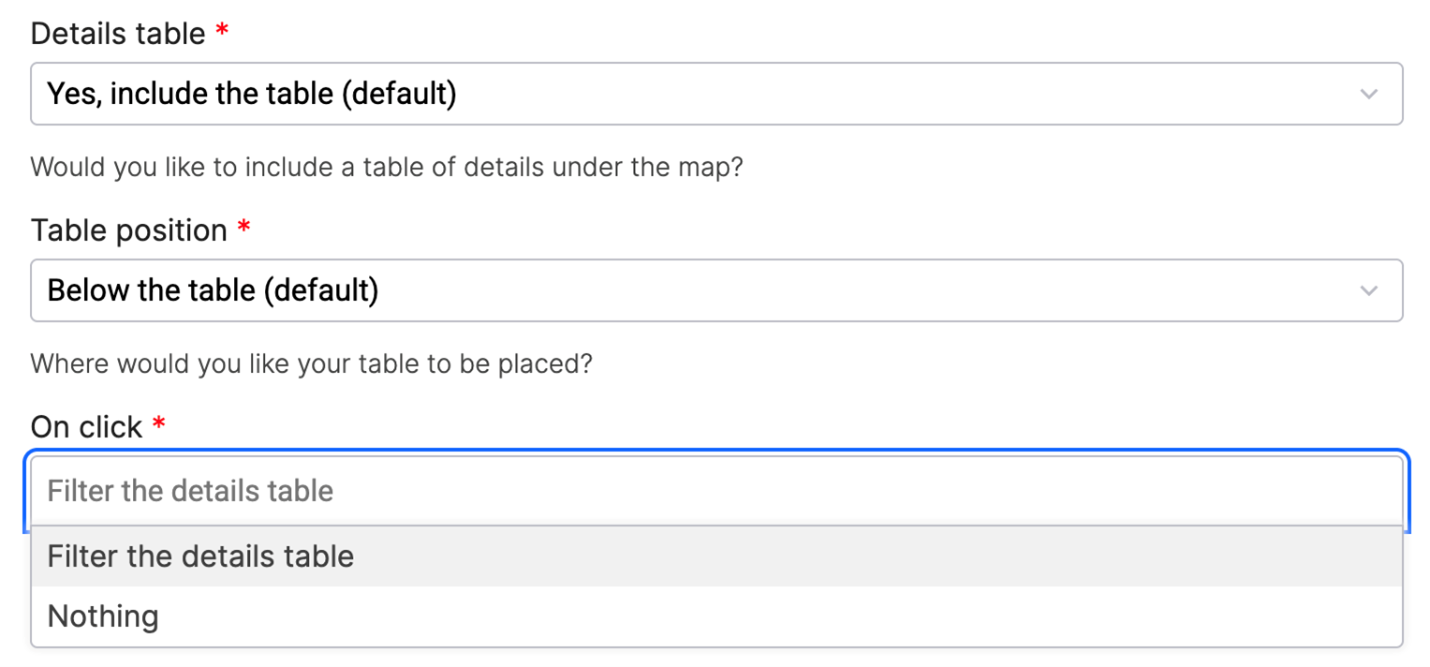
Task: Click the "Details table" field label
Action: tap(118, 33)
